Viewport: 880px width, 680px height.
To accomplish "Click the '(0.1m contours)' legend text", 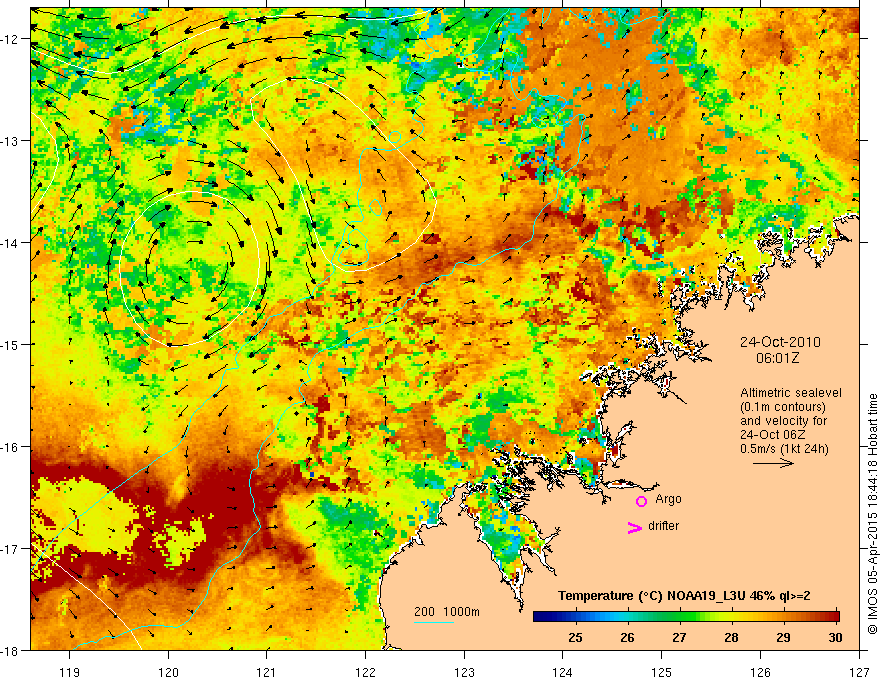I will (x=783, y=407).
